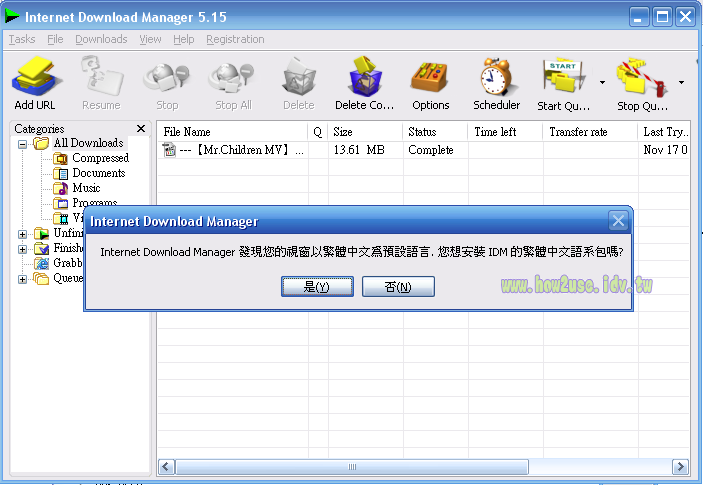The width and height of the screenshot is (703, 485).
Task: Click the 是(Y) button in the dialog
Action: 317,286
